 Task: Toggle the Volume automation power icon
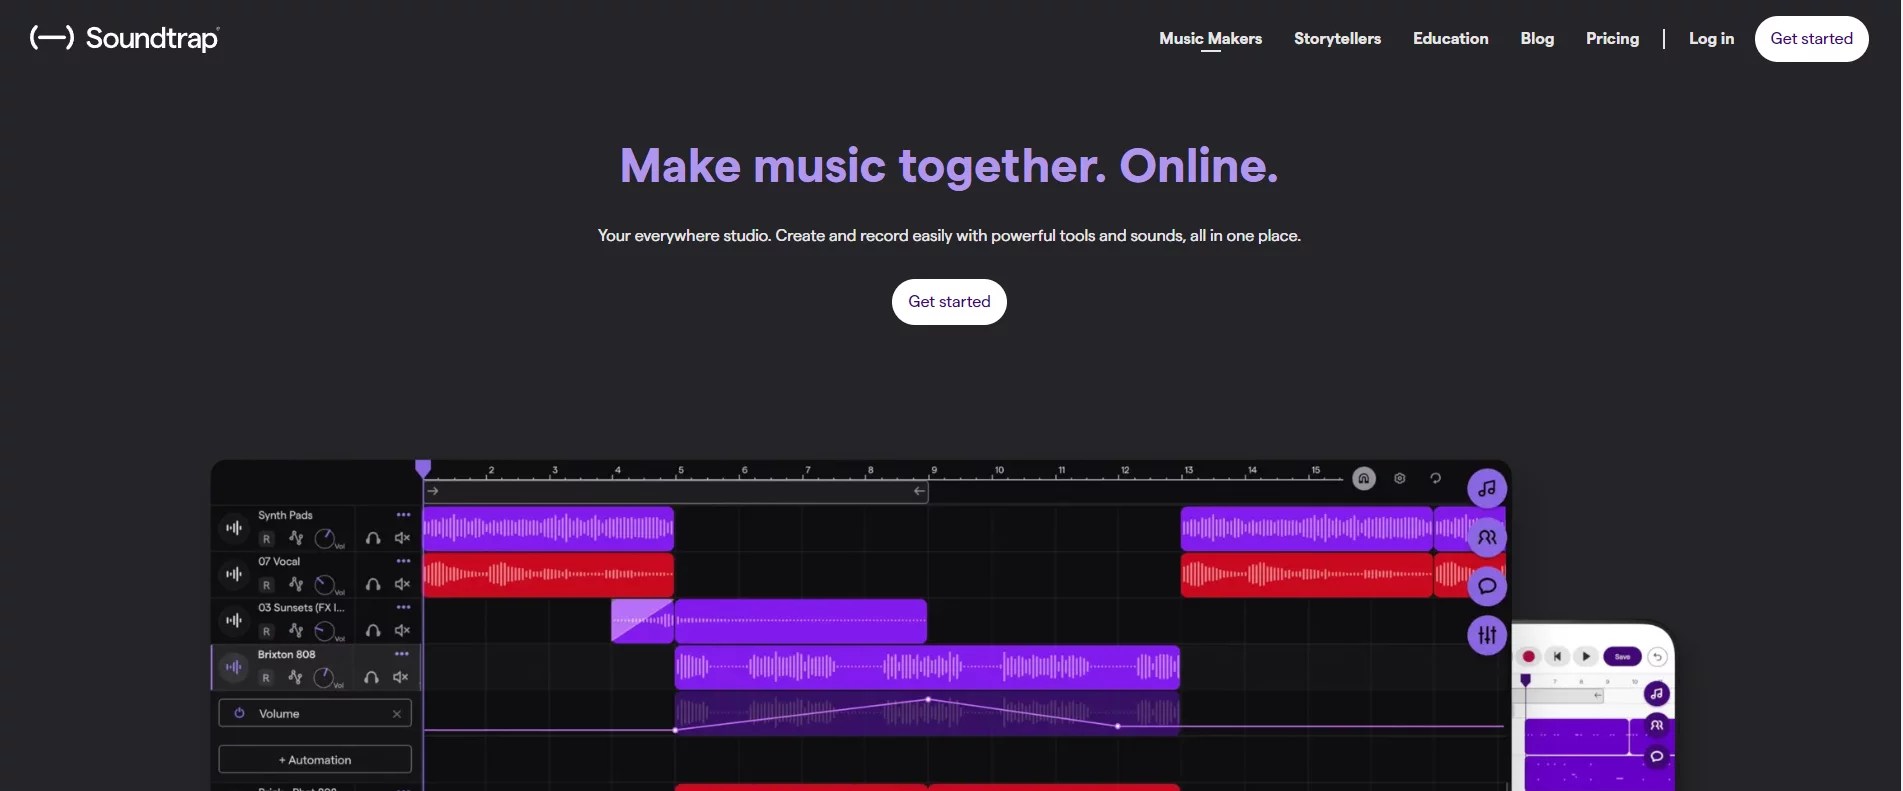[x=239, y=713]
